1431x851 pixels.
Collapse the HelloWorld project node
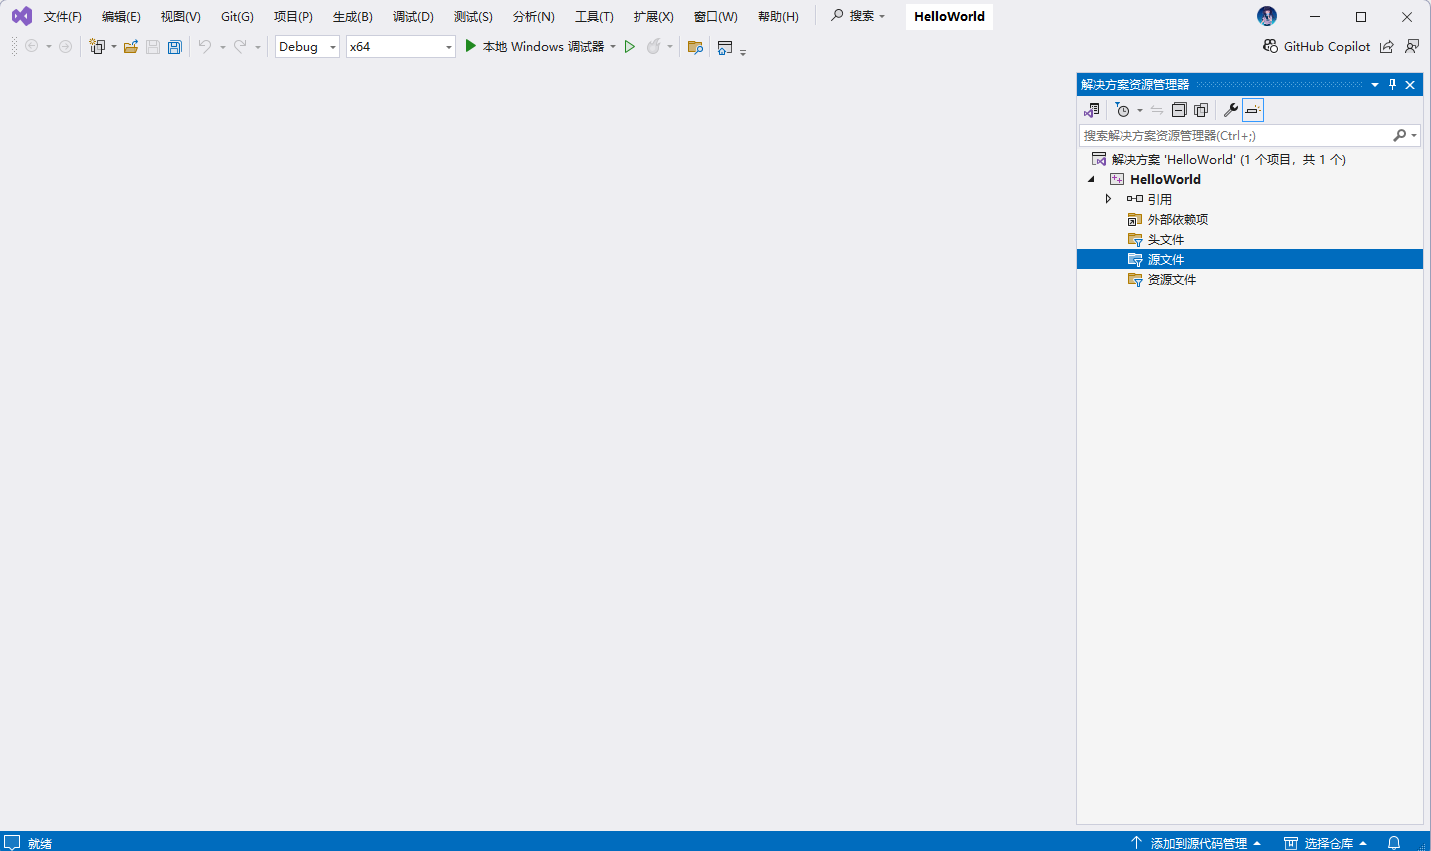coord(1091,180)
